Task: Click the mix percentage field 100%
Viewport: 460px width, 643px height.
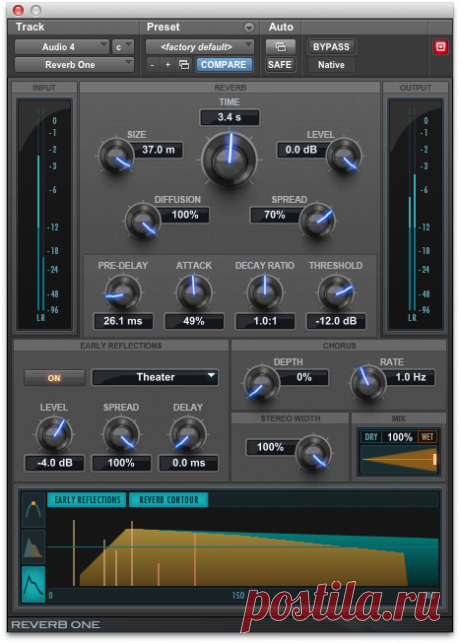Action: click(x=399, y=437)
